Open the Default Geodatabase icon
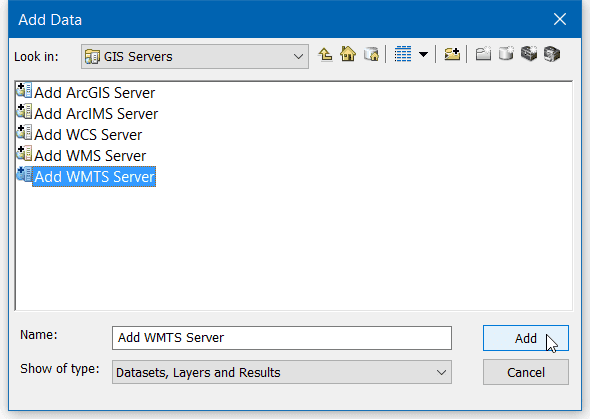The height and width of the screenshot is (419, 590). pos(371,54)
